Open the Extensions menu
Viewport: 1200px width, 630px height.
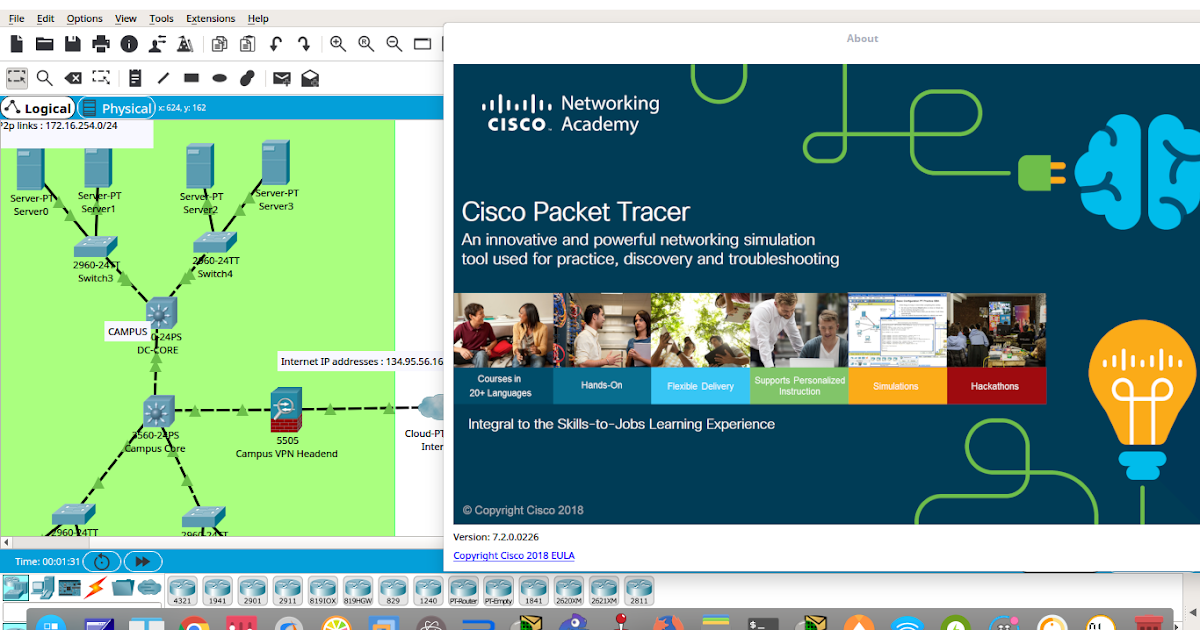click(210, 17)
